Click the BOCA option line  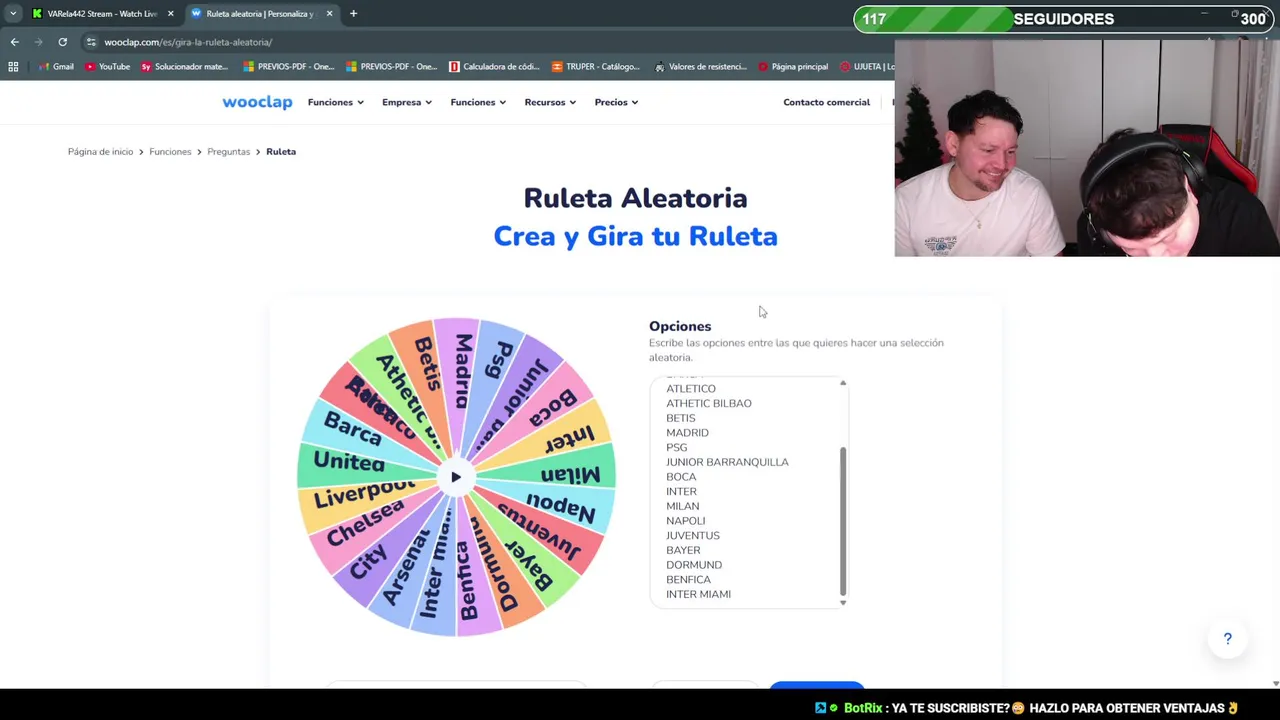pyautogui.click(x=681, y=477)
